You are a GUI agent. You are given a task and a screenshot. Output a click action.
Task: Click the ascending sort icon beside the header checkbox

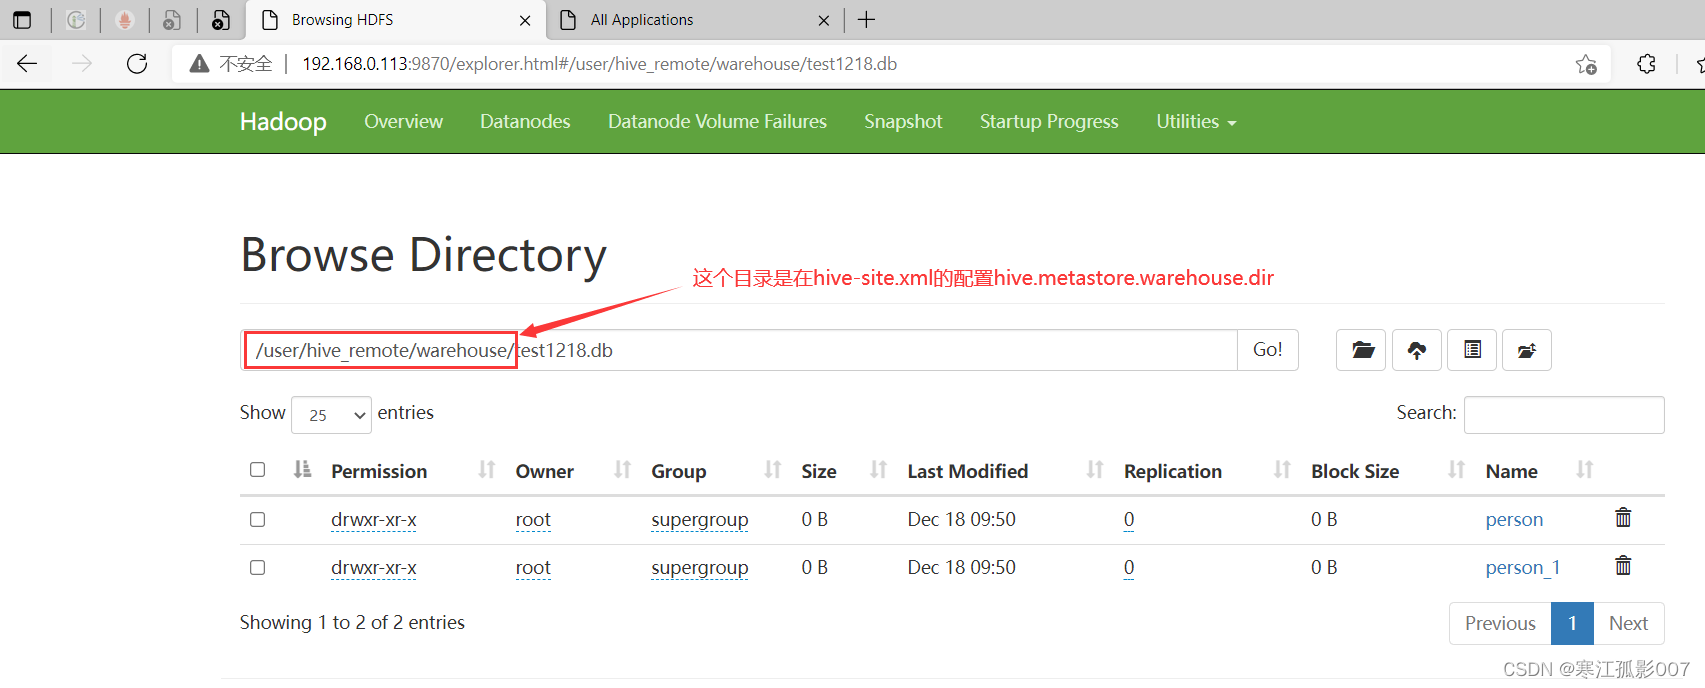[302, 469]
